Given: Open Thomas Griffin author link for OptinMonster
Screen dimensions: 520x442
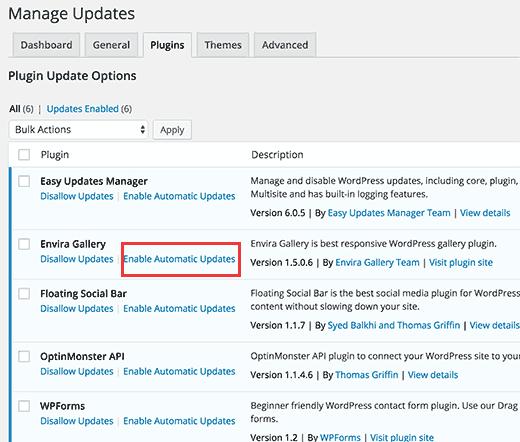Looking at the screenshot, I should (367, 375).
